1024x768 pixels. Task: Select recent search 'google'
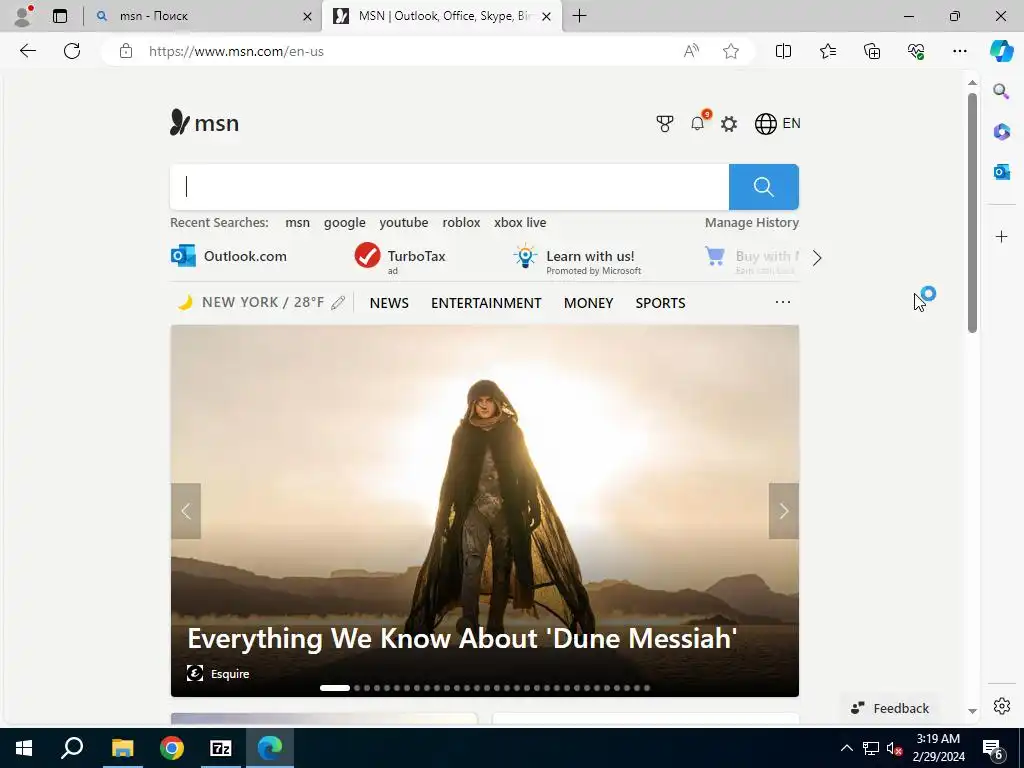(x=344, y=223)
